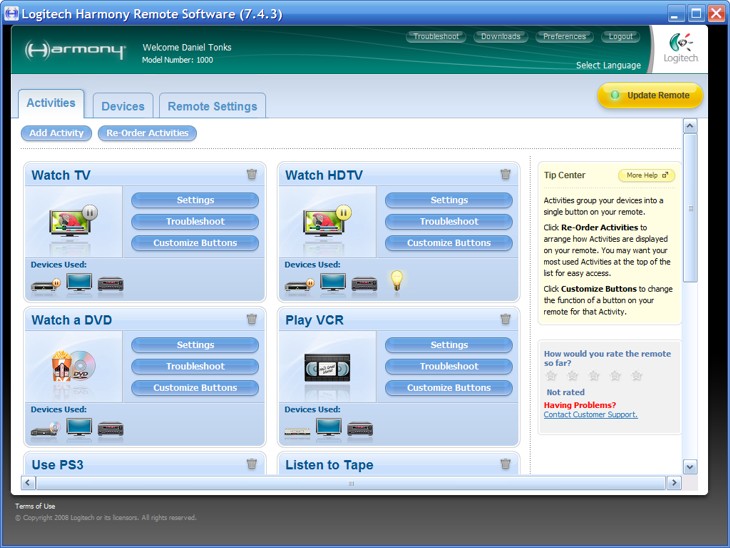Open the Downloads header link
Viewport: 730px width, 548px height.
click(500, 36)
